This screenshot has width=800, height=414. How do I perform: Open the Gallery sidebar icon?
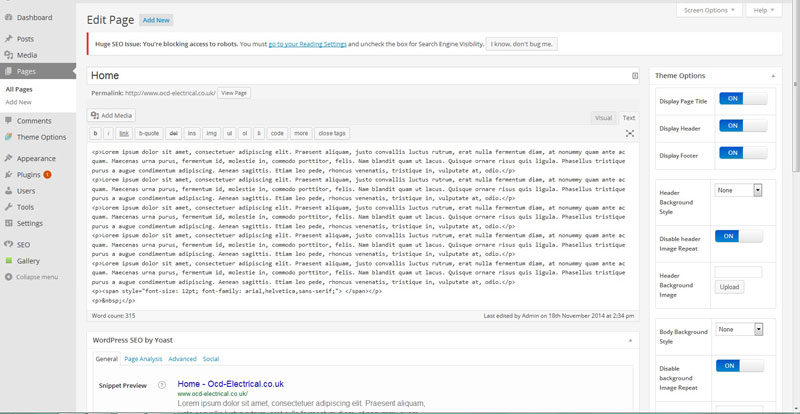click(9, 260)
